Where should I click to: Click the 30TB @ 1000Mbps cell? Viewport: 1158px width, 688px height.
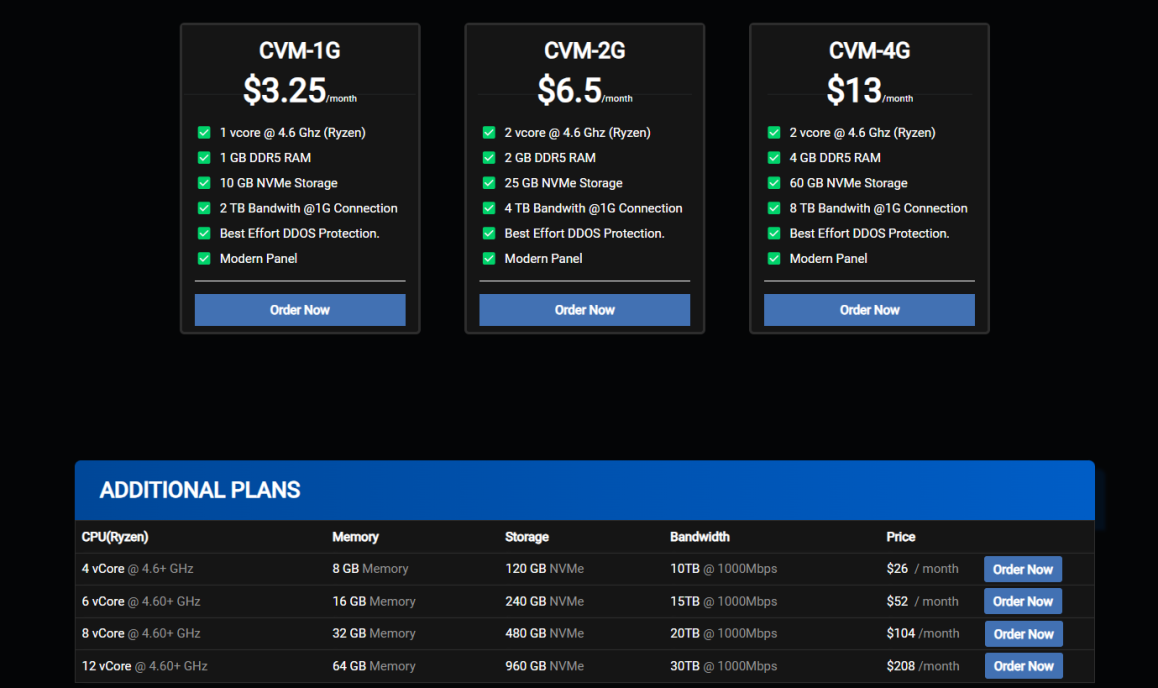coord(724,666)
